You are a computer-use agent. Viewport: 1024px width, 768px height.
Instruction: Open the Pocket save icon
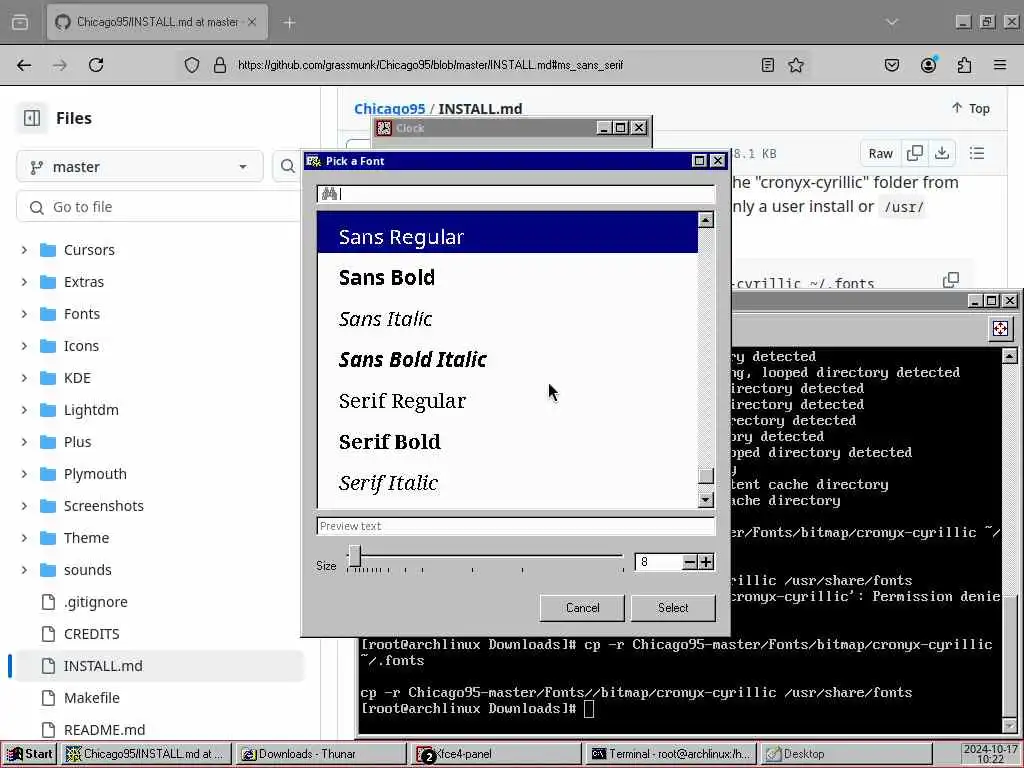[891, 65]
